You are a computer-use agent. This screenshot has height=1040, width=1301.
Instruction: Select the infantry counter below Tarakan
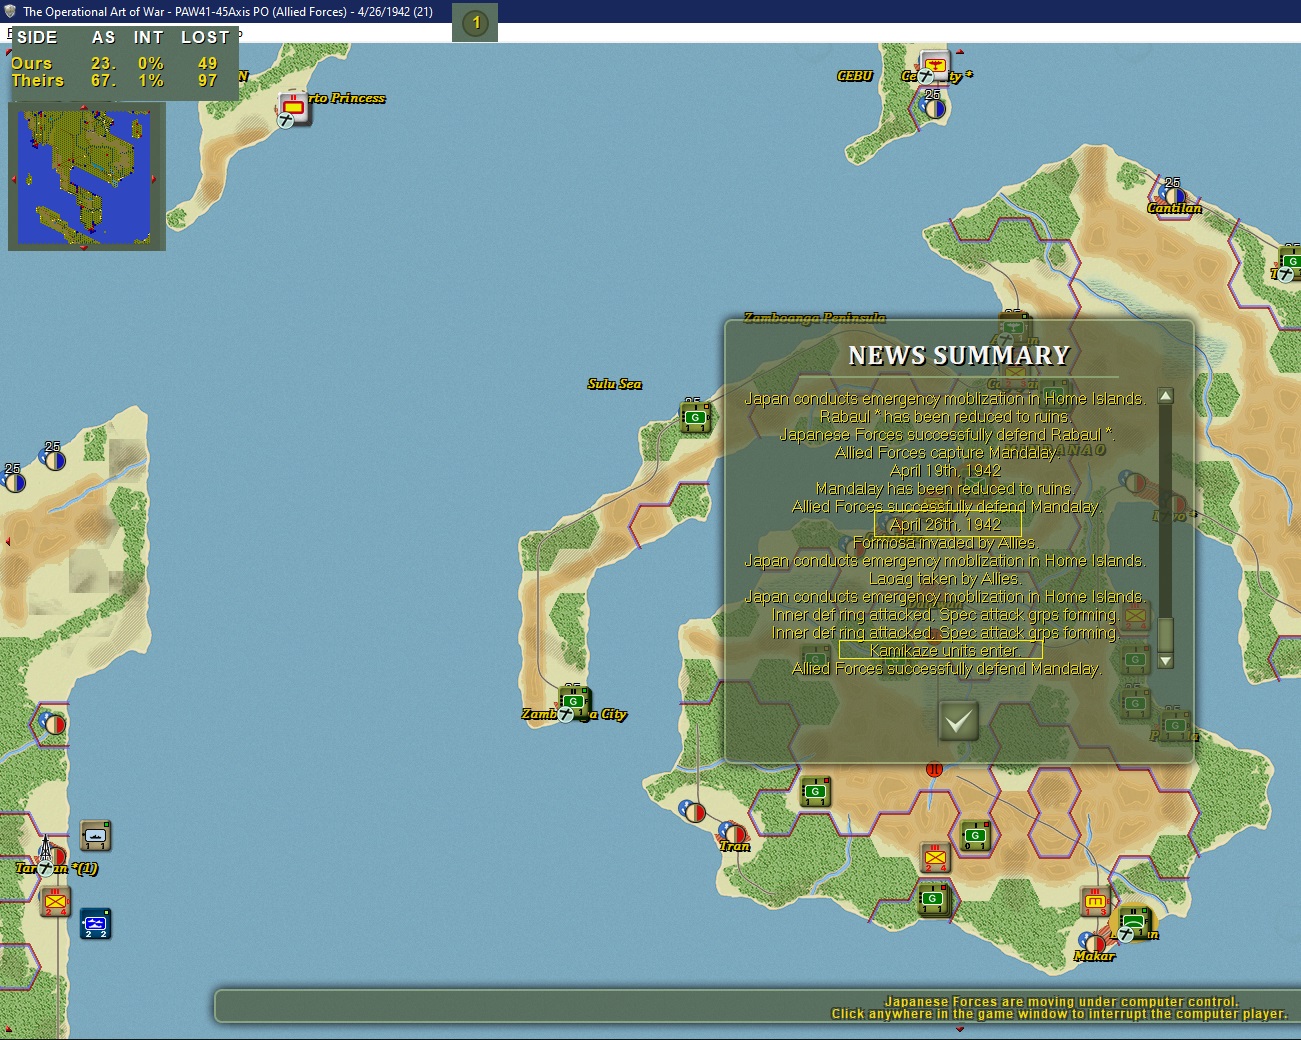[56, 901]
